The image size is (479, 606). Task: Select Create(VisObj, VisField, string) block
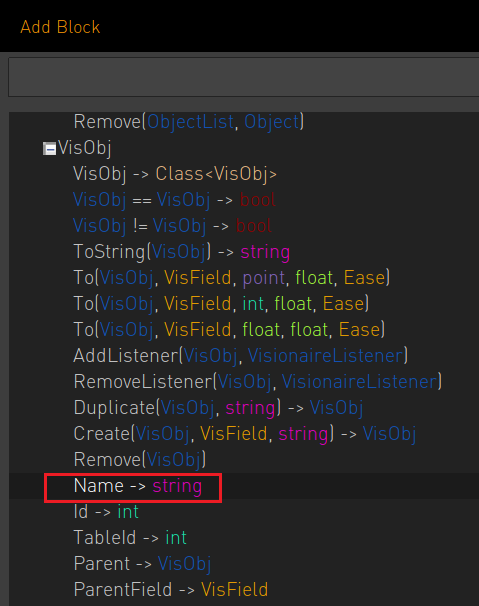[245, 434]
